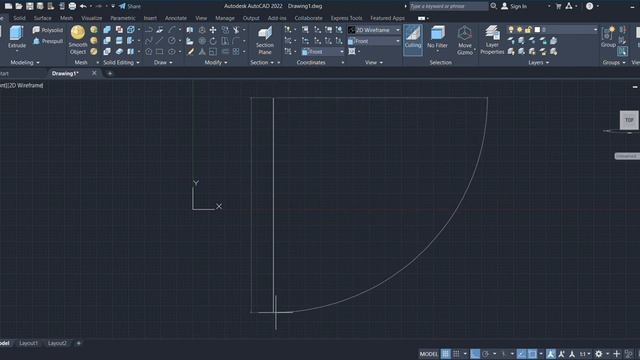Toggle snap mode dotted grid in status bar
Image resolution: width=640 pixels, height=360 pixels.
[456, 354]
